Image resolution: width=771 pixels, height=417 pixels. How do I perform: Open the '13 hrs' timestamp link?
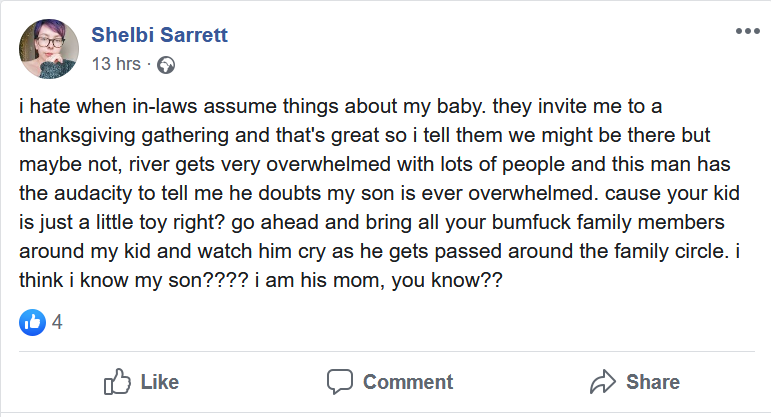pyautogui.click(x=116, y=64)
